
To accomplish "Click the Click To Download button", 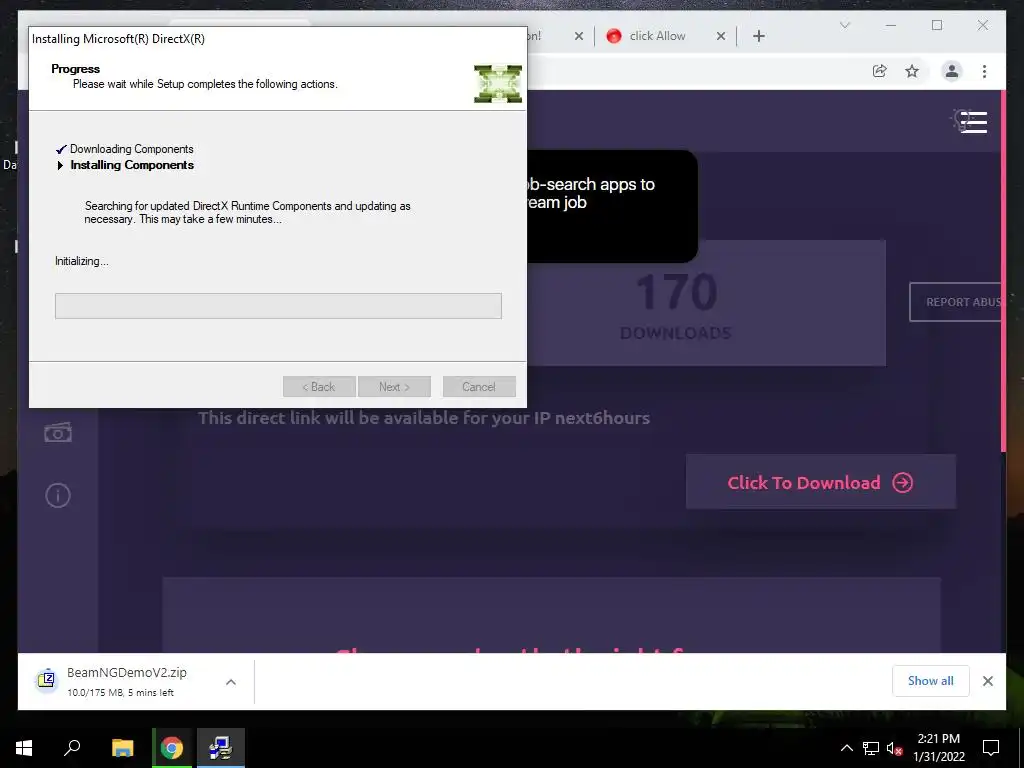I will pos(820,482).
